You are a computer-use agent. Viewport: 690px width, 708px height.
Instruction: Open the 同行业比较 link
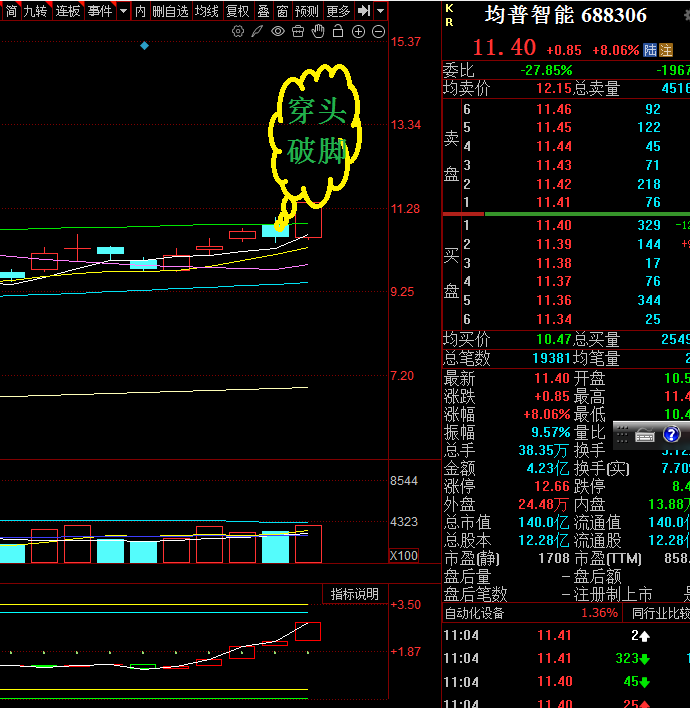pyautogui.click(x=660, y=613)
